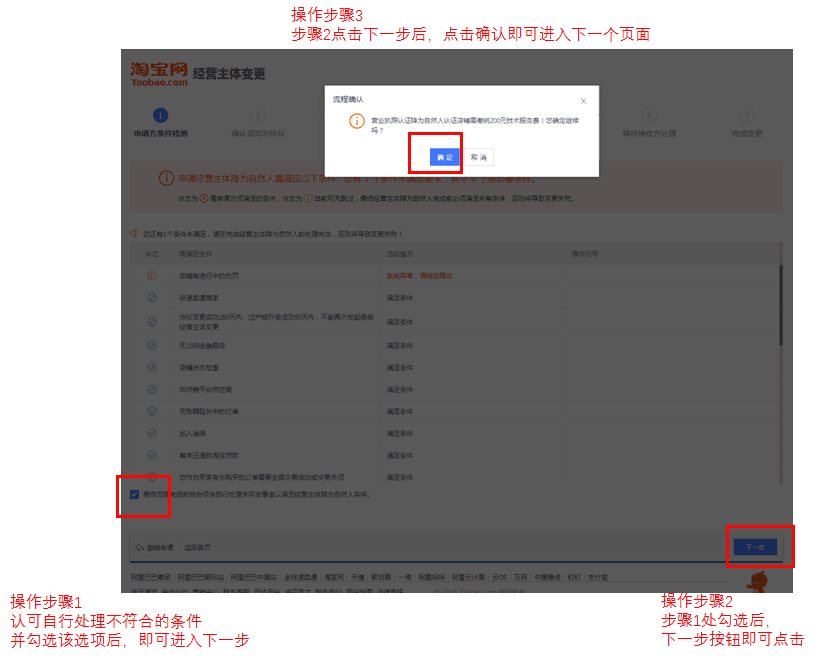Screen dimensions: 839x659
Task: Click the blue 下一步 button
Action: point(756,547)
